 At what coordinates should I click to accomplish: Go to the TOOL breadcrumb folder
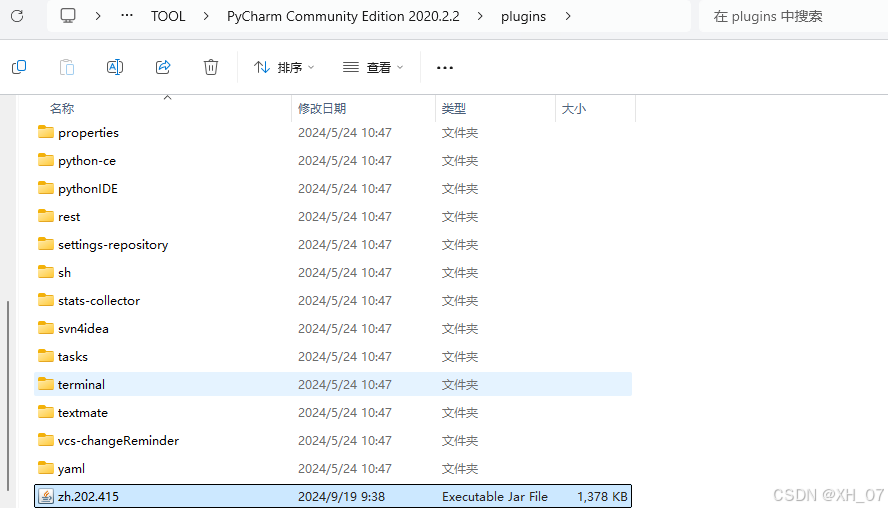click(168, 16)
